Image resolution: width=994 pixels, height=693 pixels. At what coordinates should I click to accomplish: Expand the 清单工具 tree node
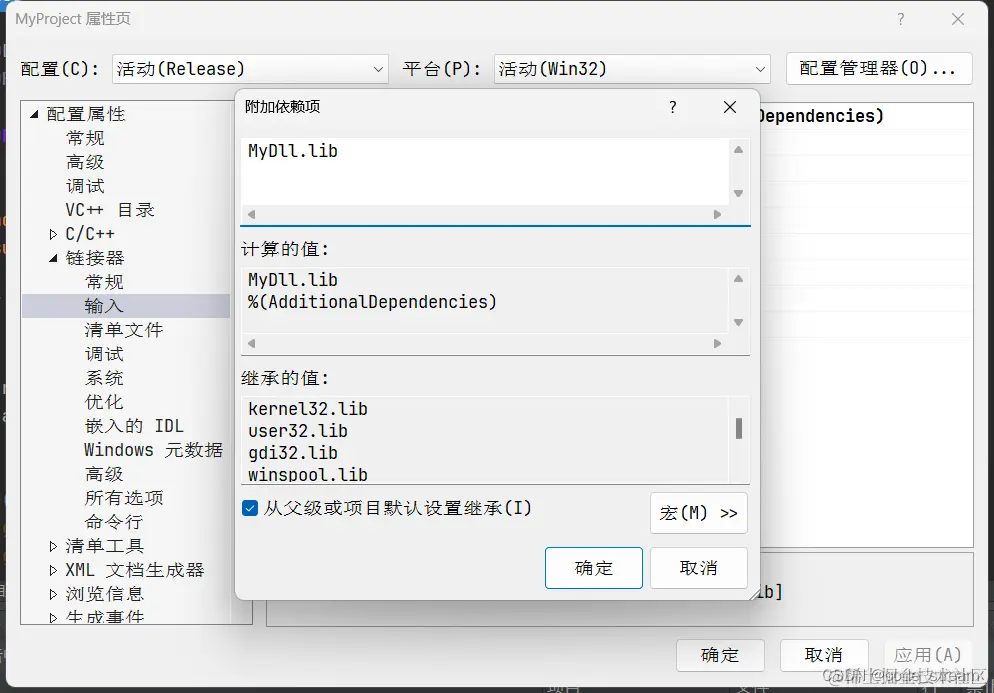[53, 546]
